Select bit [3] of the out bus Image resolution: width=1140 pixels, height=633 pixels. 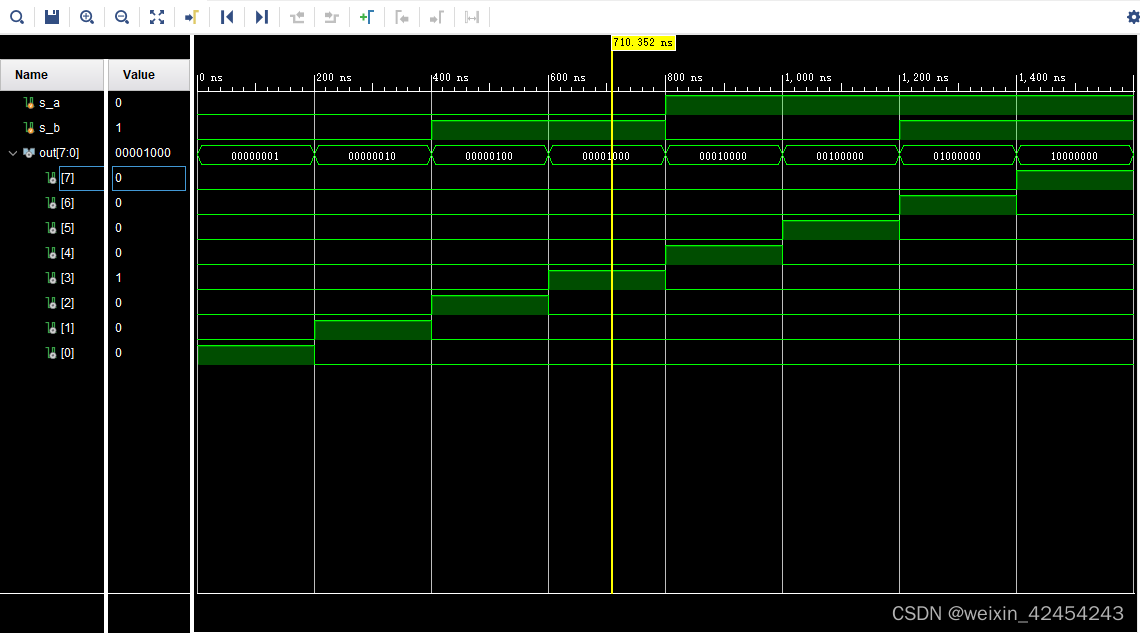pos(68,278)
